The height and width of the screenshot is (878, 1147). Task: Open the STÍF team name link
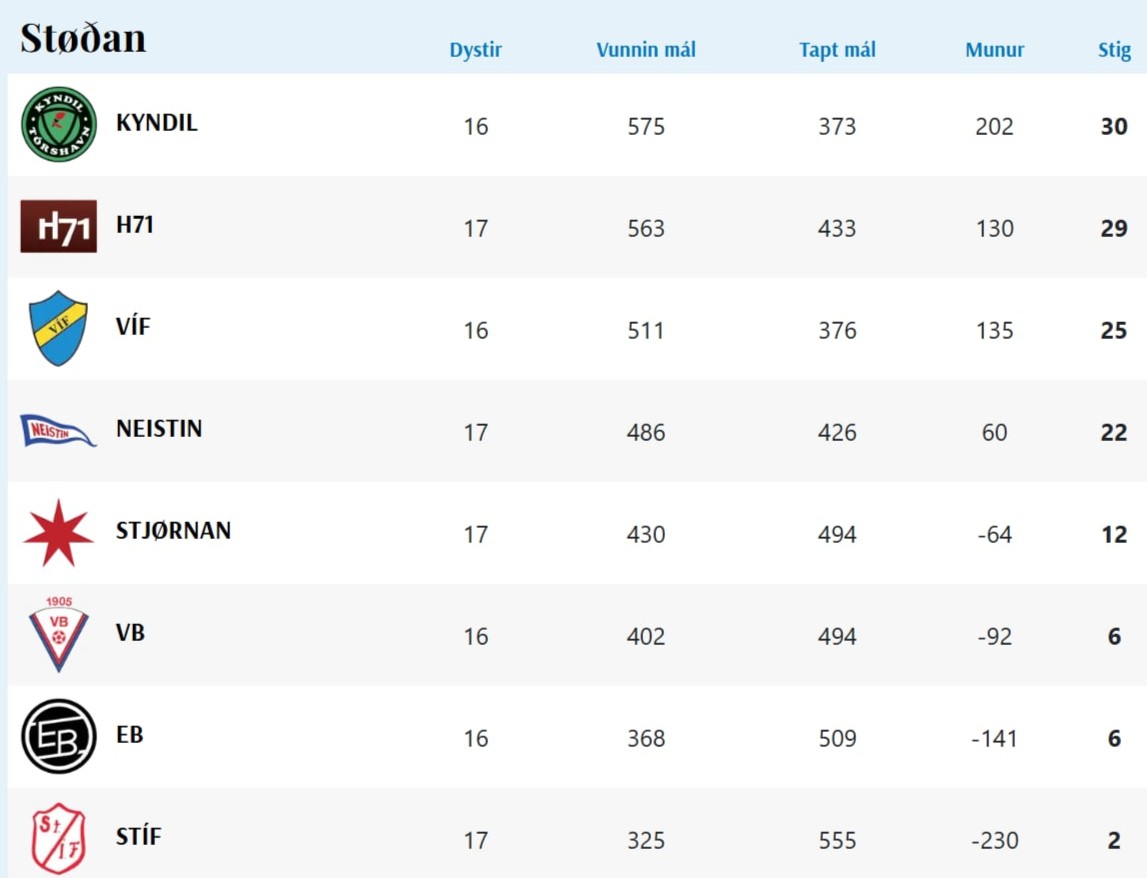(138, 837)
